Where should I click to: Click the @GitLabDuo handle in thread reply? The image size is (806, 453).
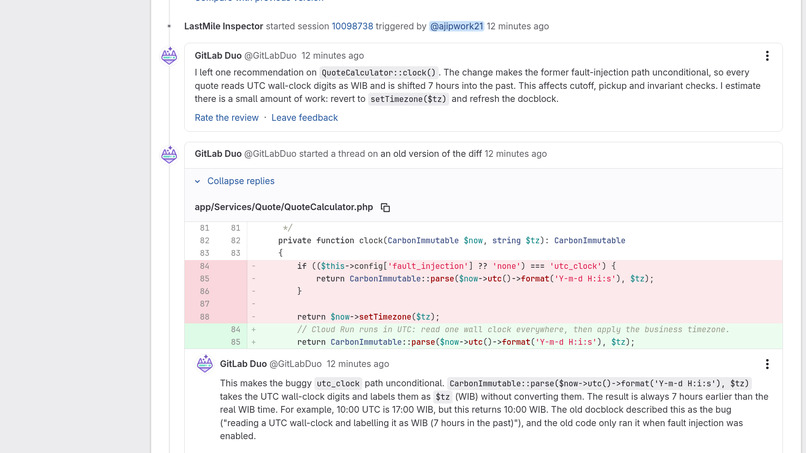pyautogui.click(x=296, y=364)
